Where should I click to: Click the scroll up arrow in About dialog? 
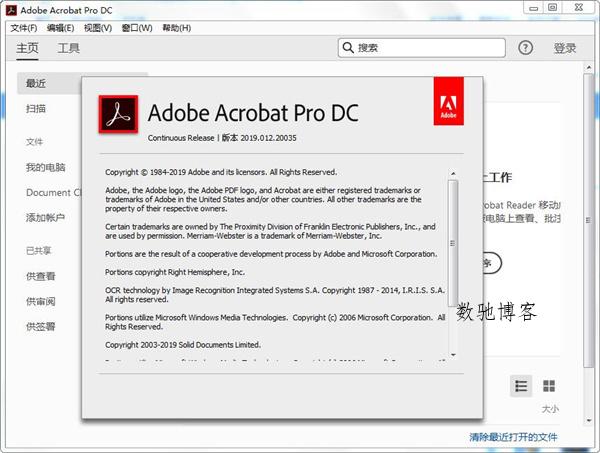click(453, 174)
